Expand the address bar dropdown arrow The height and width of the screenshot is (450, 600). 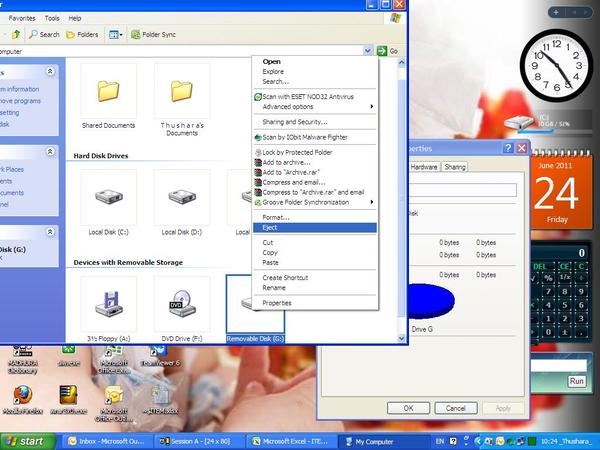click(367, 51)
